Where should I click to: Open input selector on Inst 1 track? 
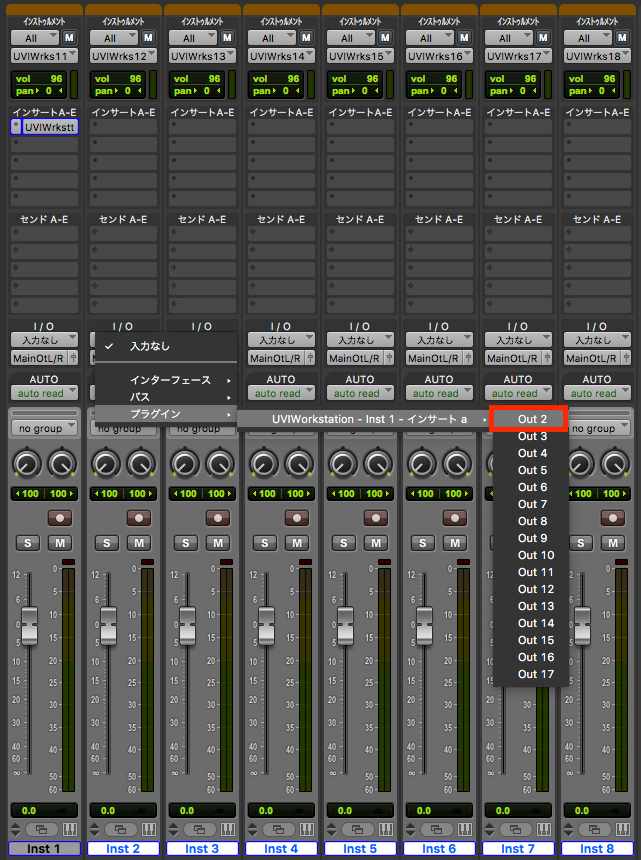[x=44, y=340]
